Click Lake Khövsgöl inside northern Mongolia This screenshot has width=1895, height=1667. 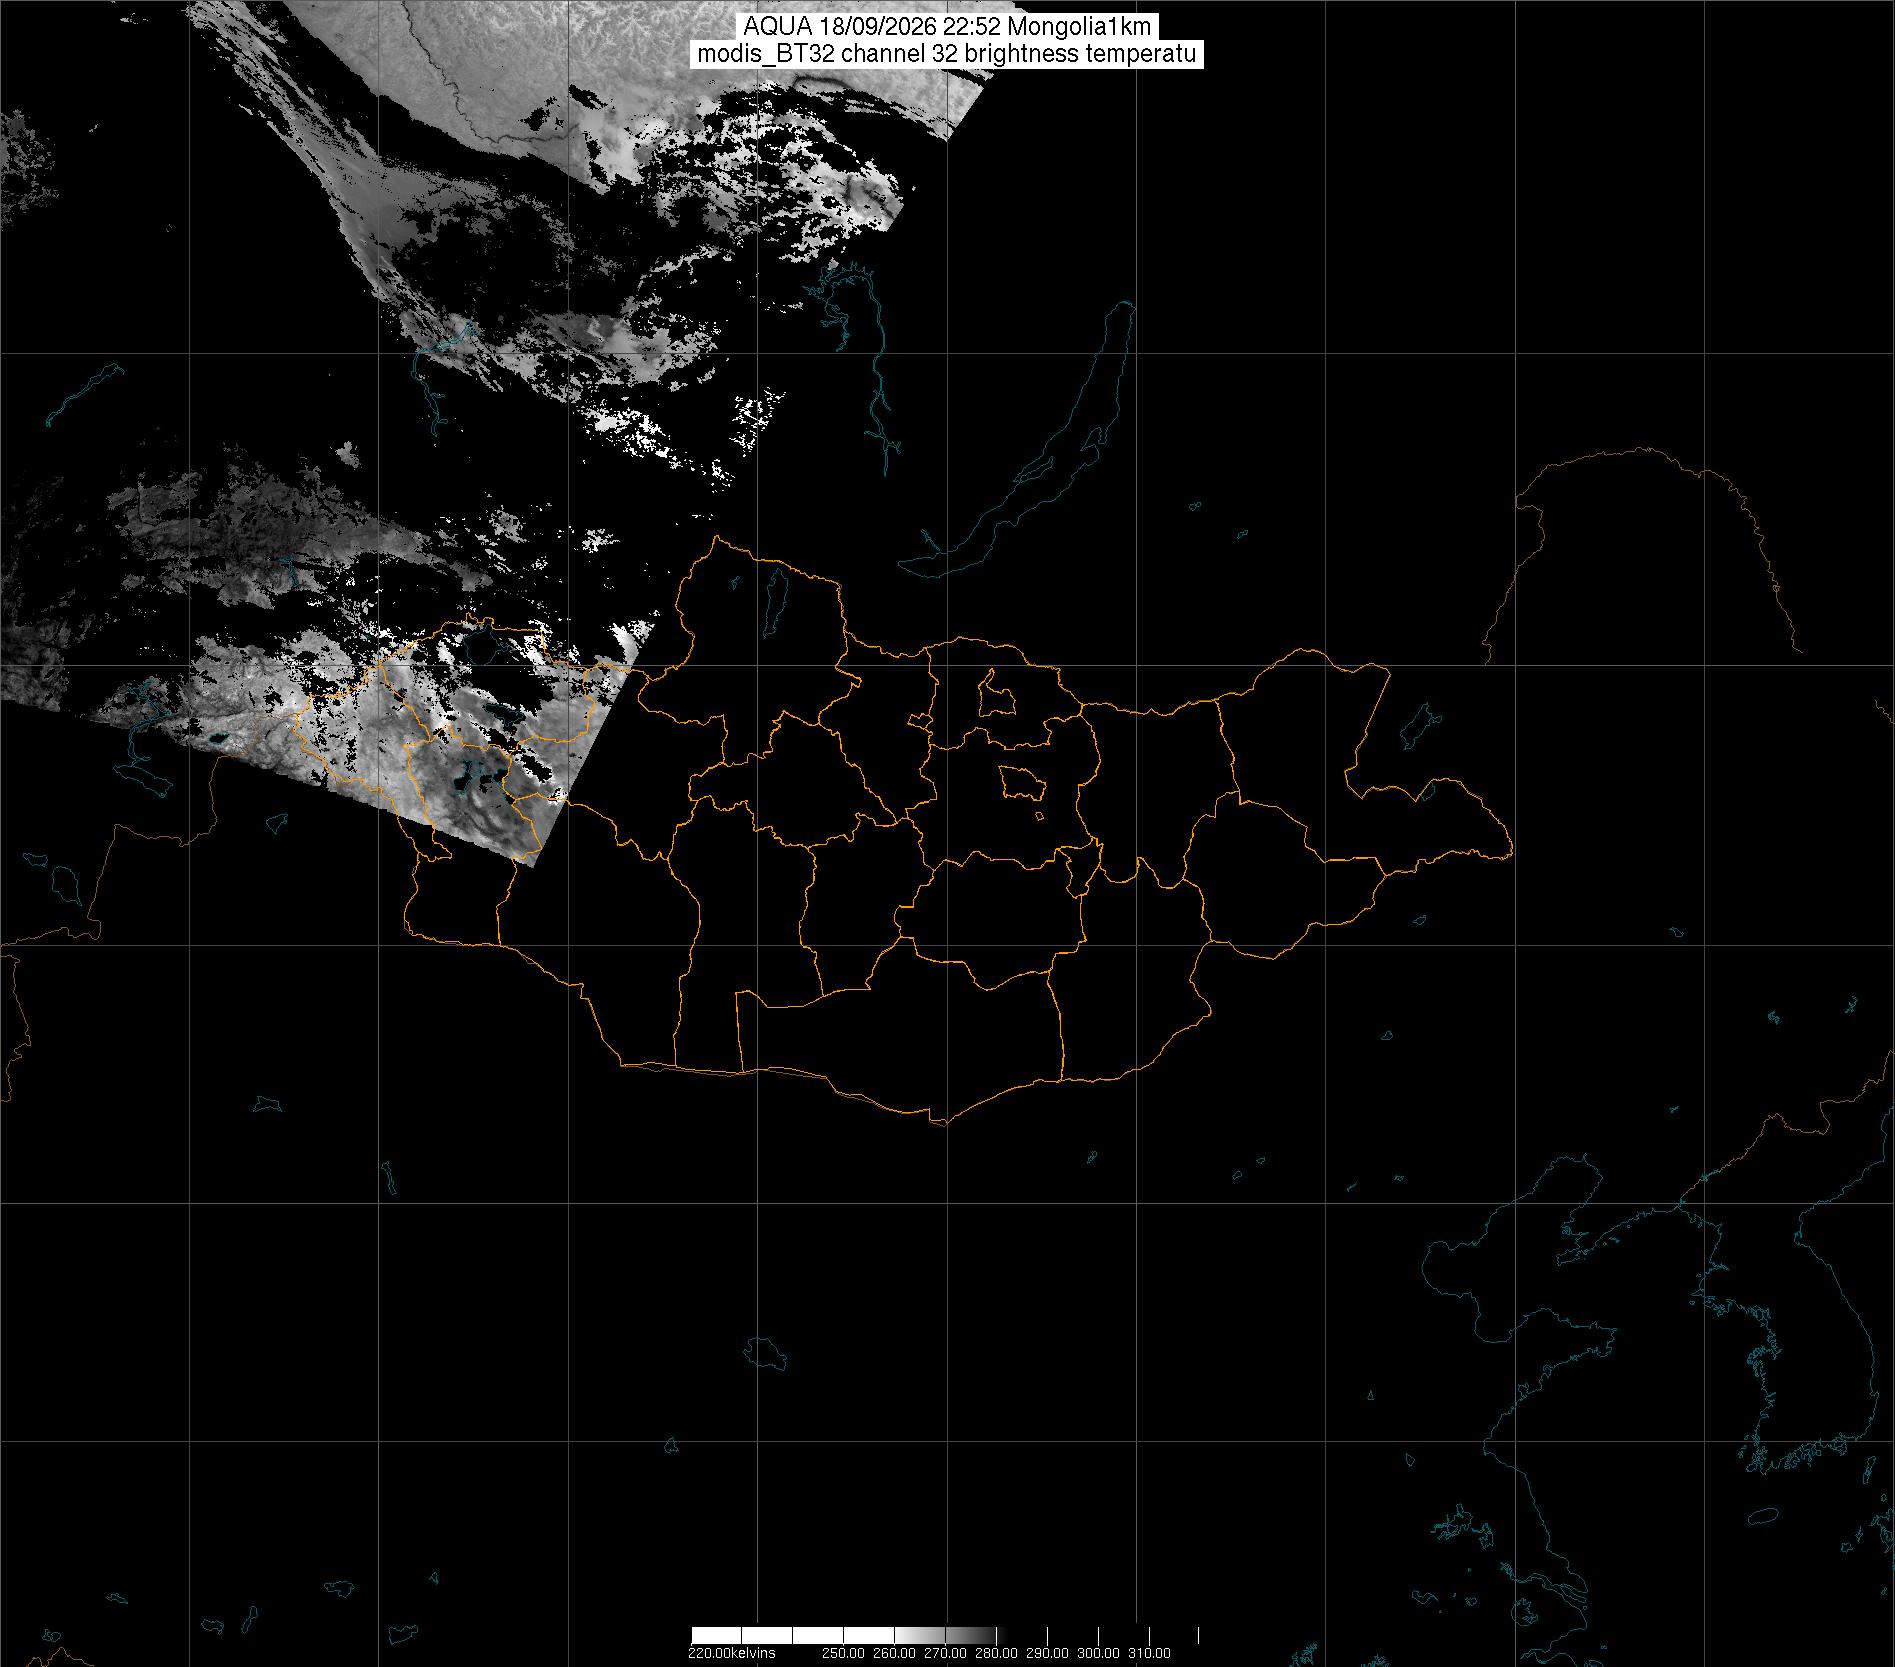(774, 596)
